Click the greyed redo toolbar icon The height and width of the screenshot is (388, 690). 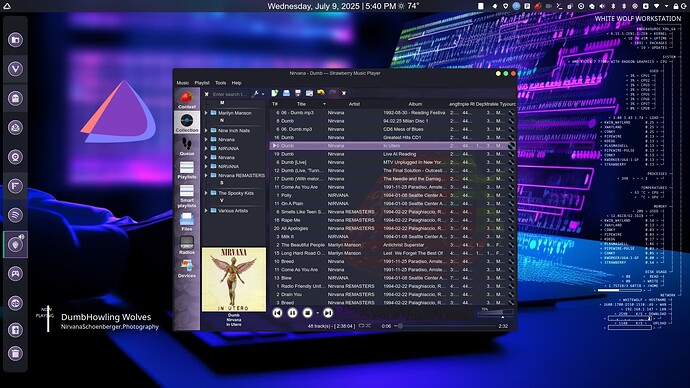[x=333, y=93]
